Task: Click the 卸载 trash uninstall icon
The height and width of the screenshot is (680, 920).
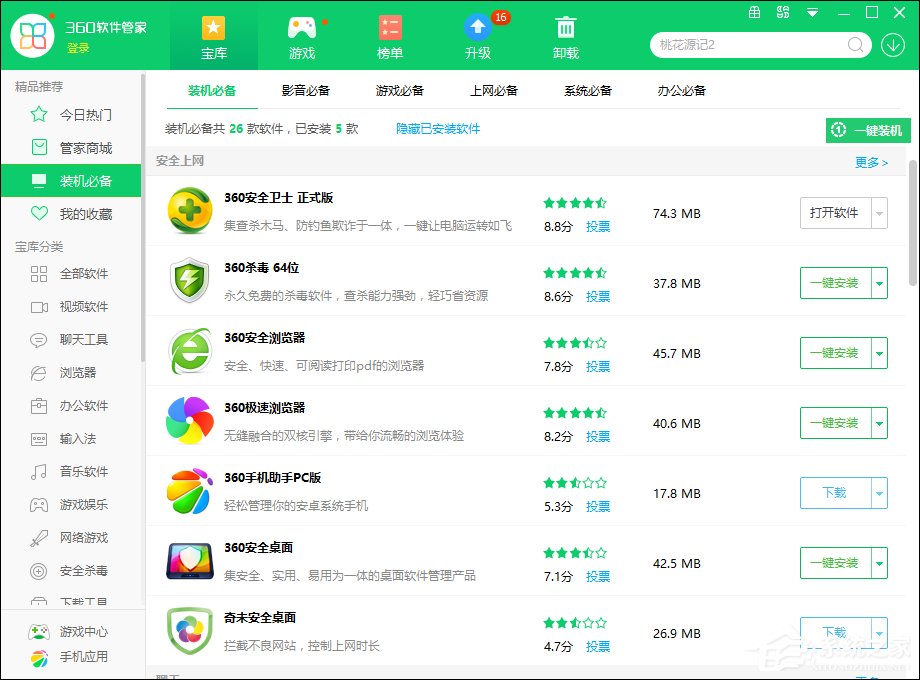Action: pyautogui.click(x=566, y=28)
